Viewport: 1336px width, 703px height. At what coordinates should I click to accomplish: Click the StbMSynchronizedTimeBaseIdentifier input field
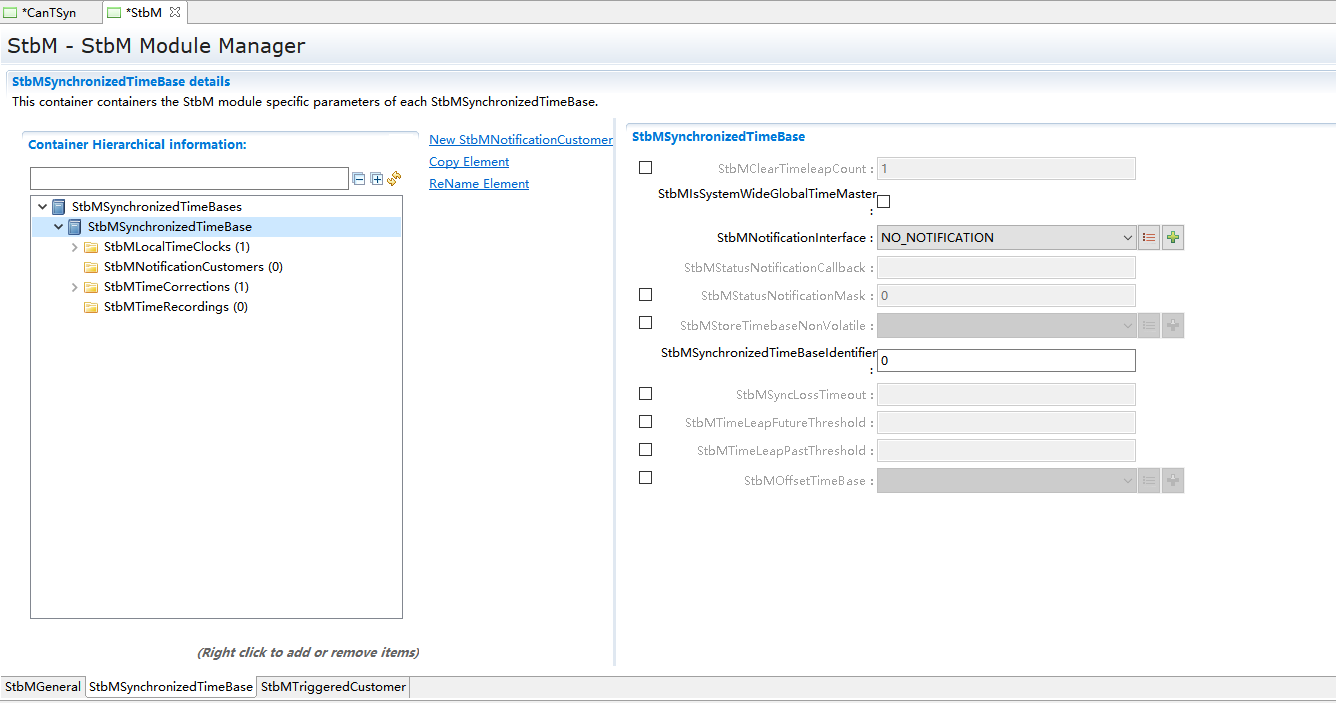click(x=1005, y=360)
